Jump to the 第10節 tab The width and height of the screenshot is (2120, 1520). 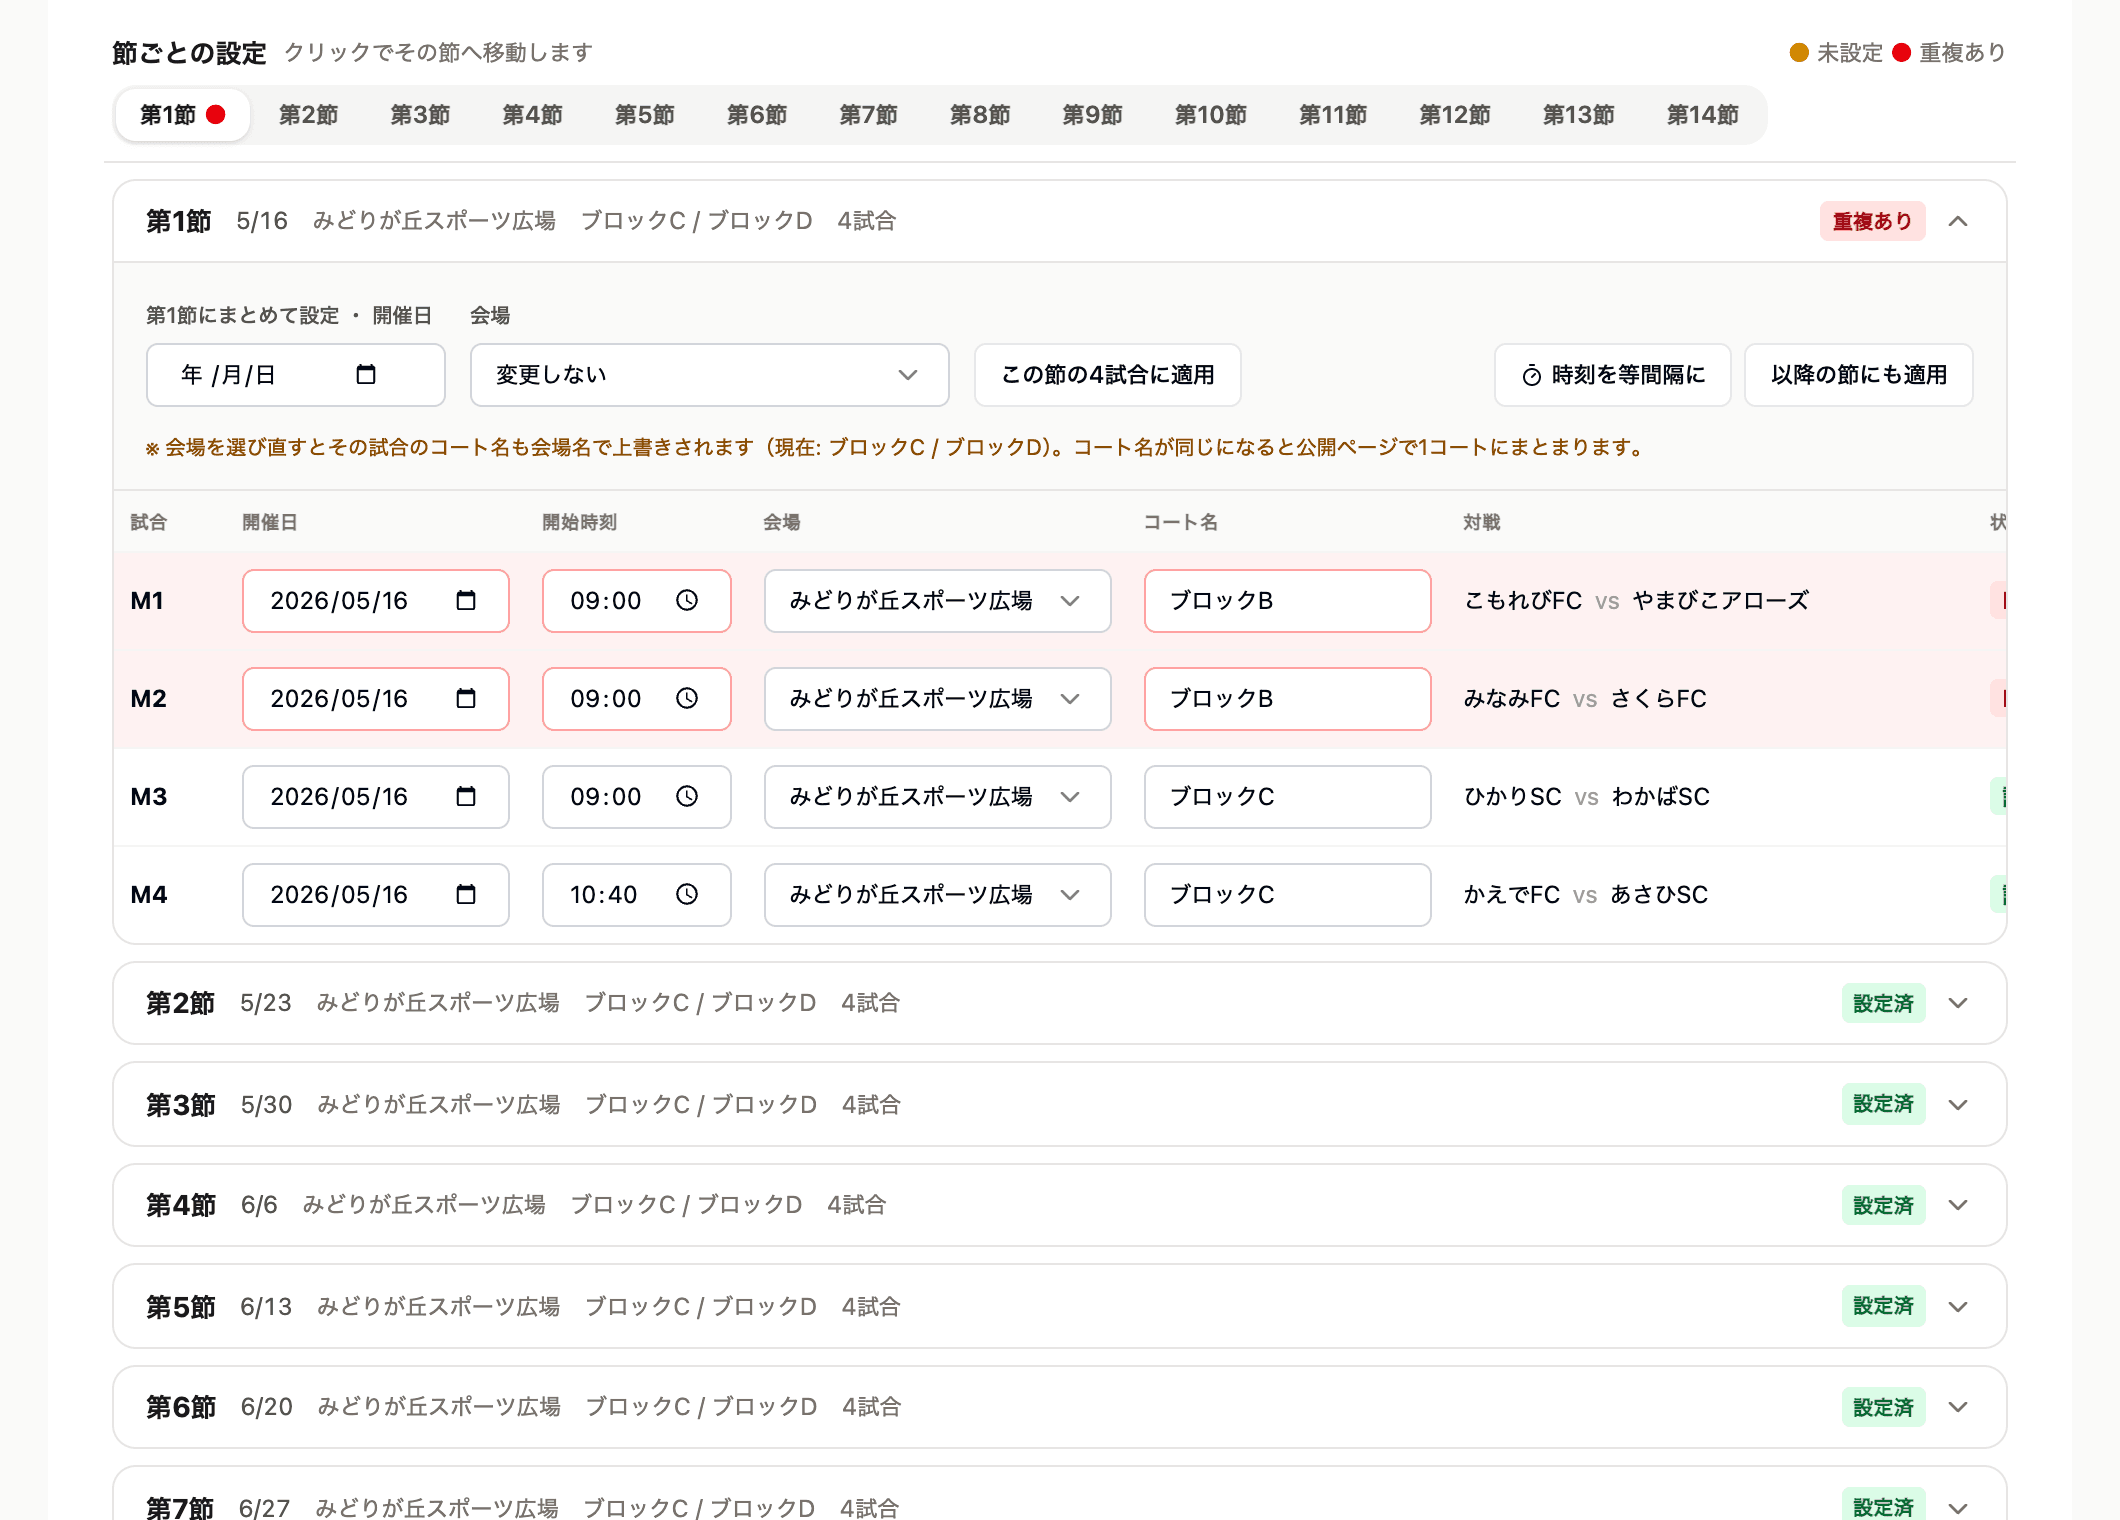coord(1210,115)
